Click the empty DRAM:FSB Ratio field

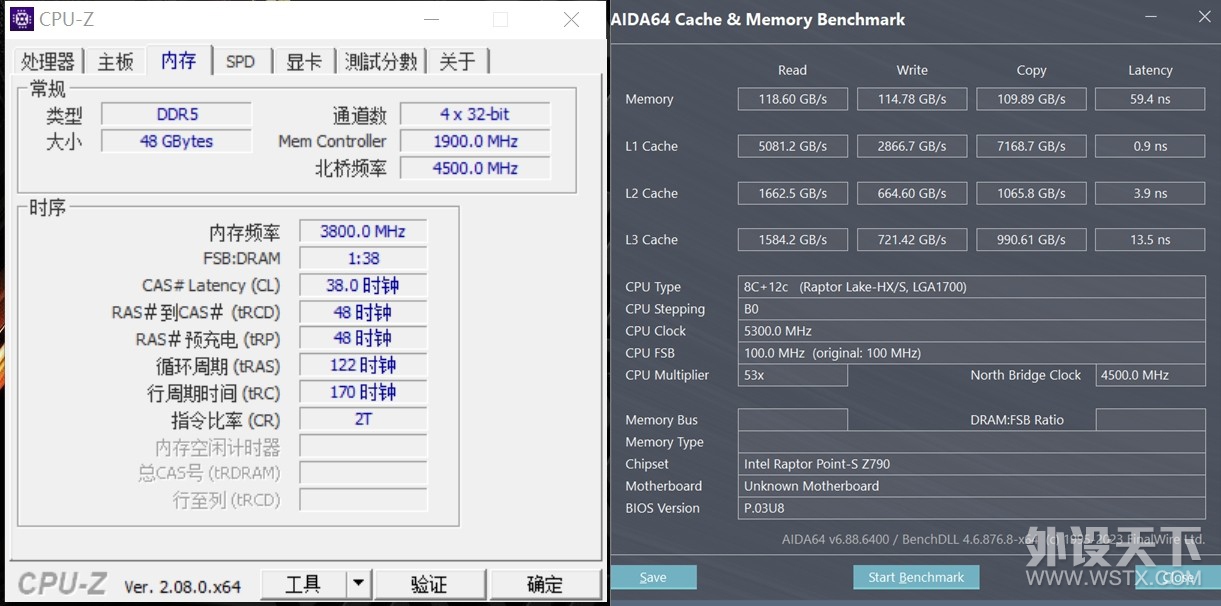1150,420
